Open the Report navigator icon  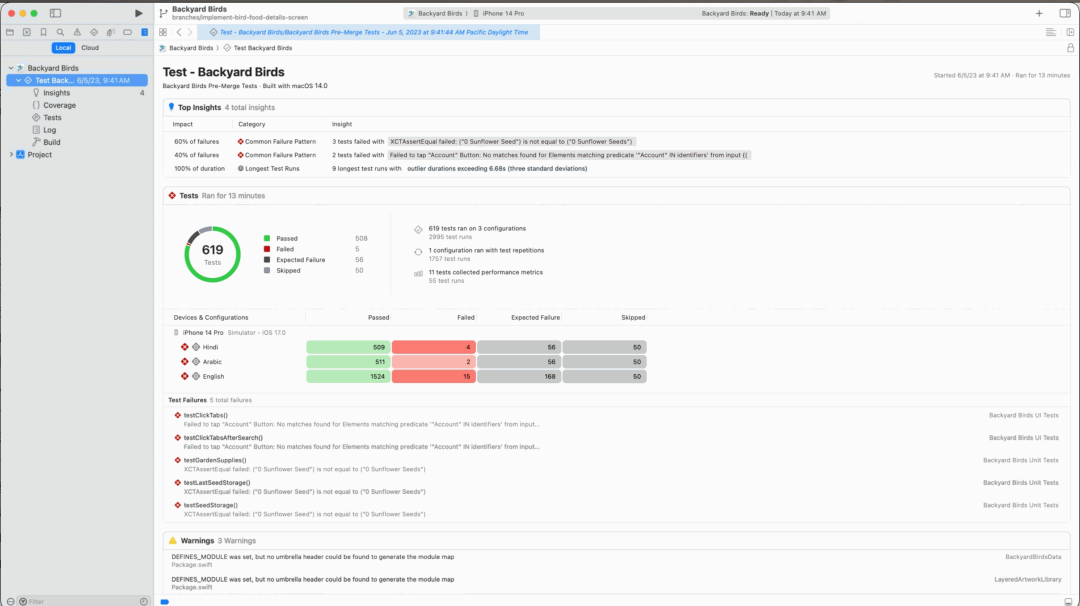click(145, 32)
